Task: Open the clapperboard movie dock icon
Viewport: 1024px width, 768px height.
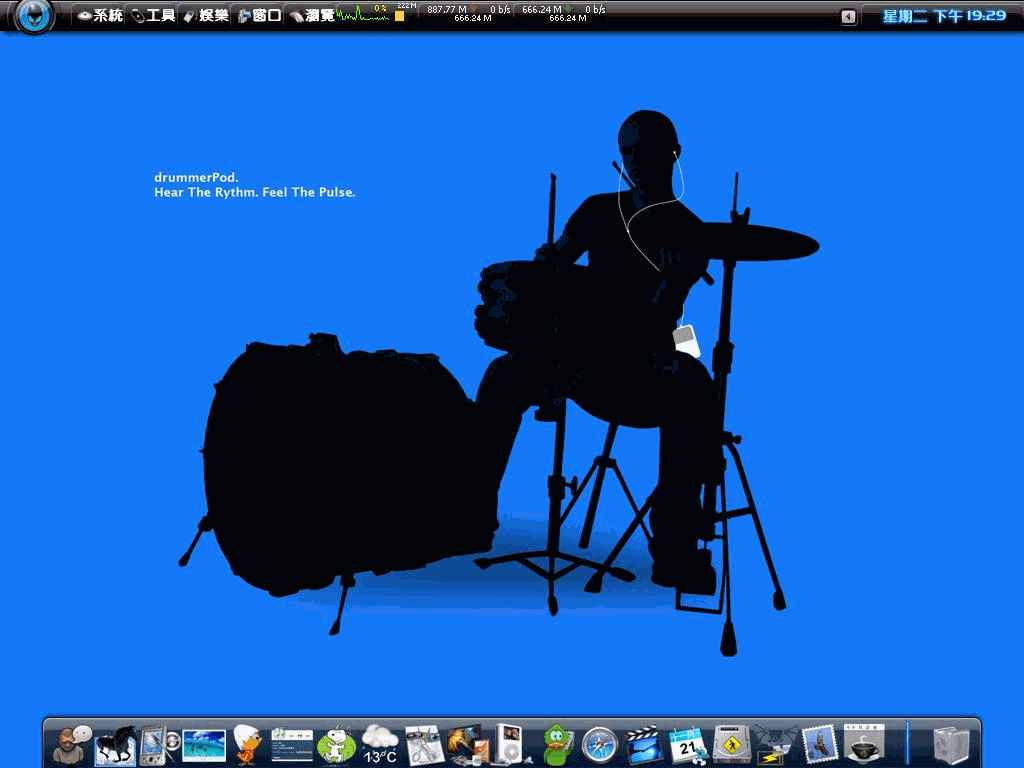Action: (643, 744)
